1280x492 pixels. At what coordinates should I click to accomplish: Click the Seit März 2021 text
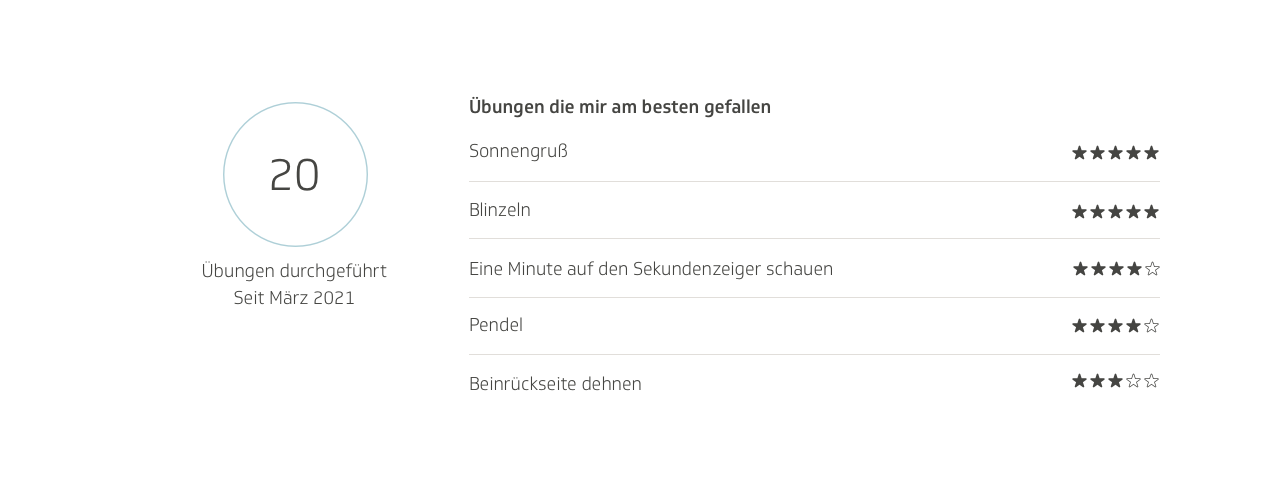point(294,298)
